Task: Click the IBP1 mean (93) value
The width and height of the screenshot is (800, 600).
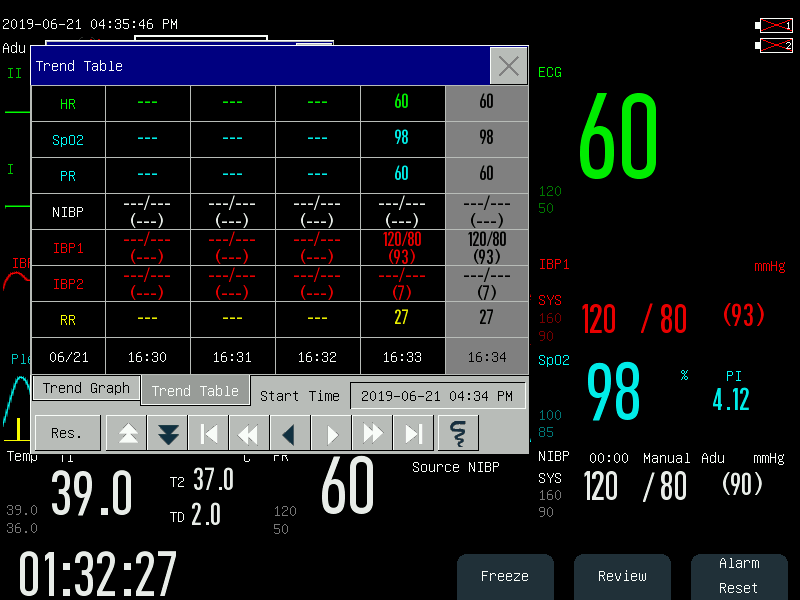Action: click(x=744, y=315)
